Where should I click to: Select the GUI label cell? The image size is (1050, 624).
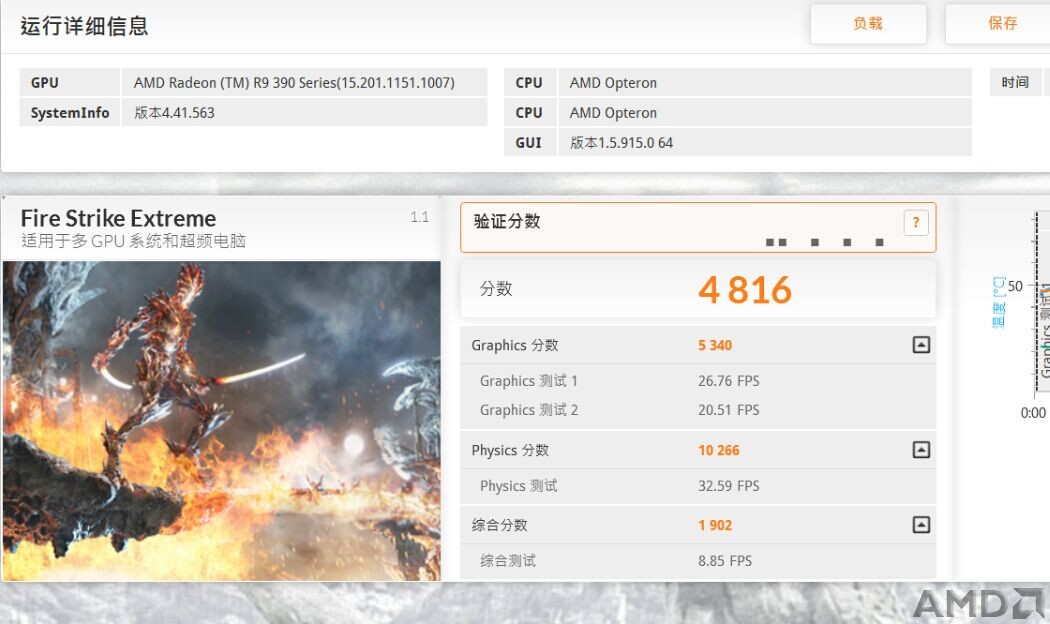(530, 143)
